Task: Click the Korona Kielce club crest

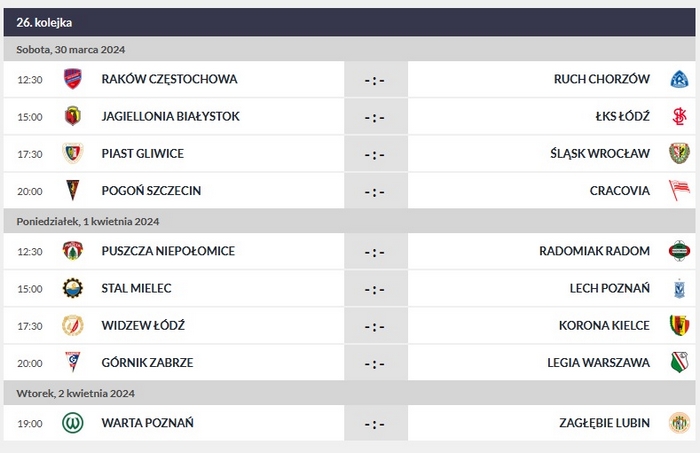Action: click(679, 325)
